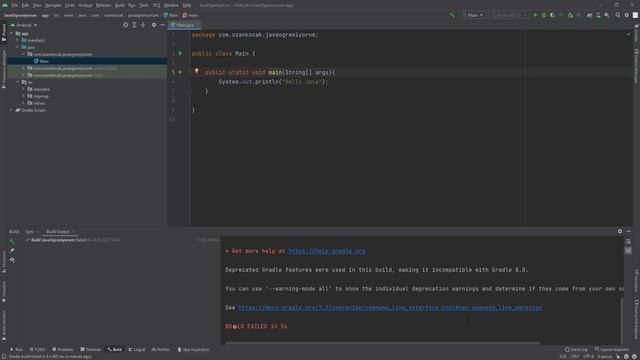
Task: Open the Layout Inspector tool window
Action: tap(612, 349)
